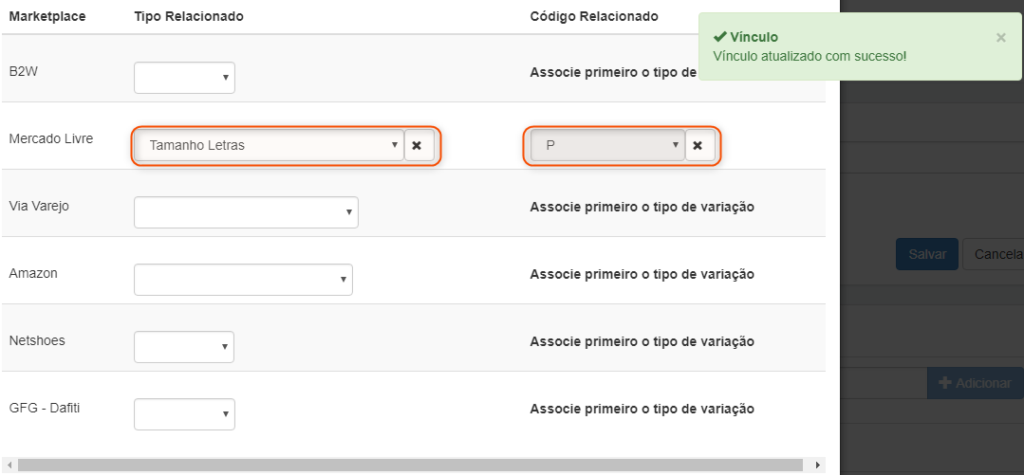This screenshot has width=1024, height=475.
Task: Dismiss the Vínculo success notification
Action: pyautogui.click(x=1000, y=38)
